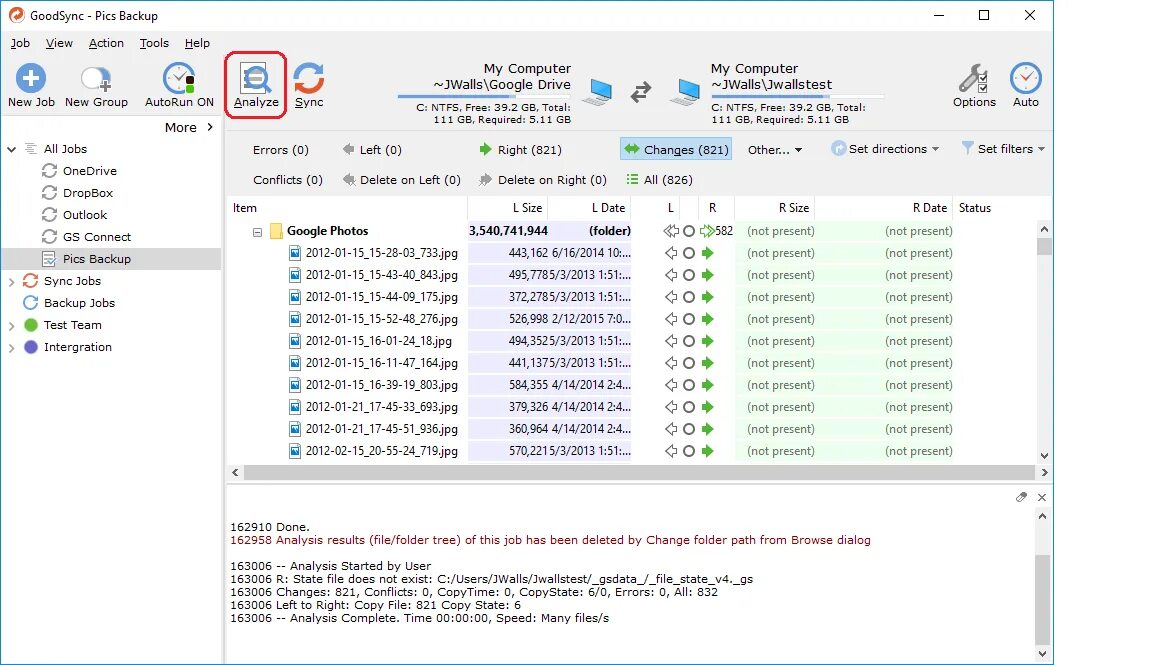Open Options via the wrench icon
Image resolution: width=1152 pixels, height=665 pixels.
pyautogui.click(x=973, y=79)
